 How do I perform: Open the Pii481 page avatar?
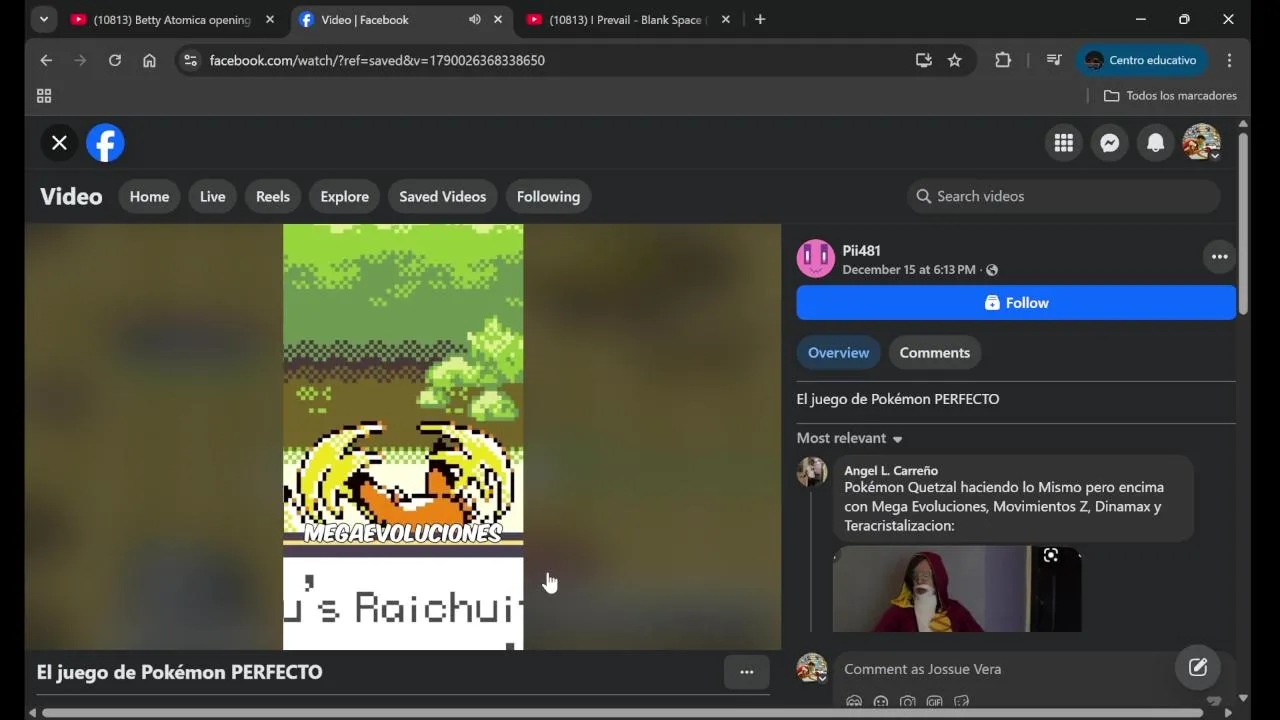(x=815, y=259)
